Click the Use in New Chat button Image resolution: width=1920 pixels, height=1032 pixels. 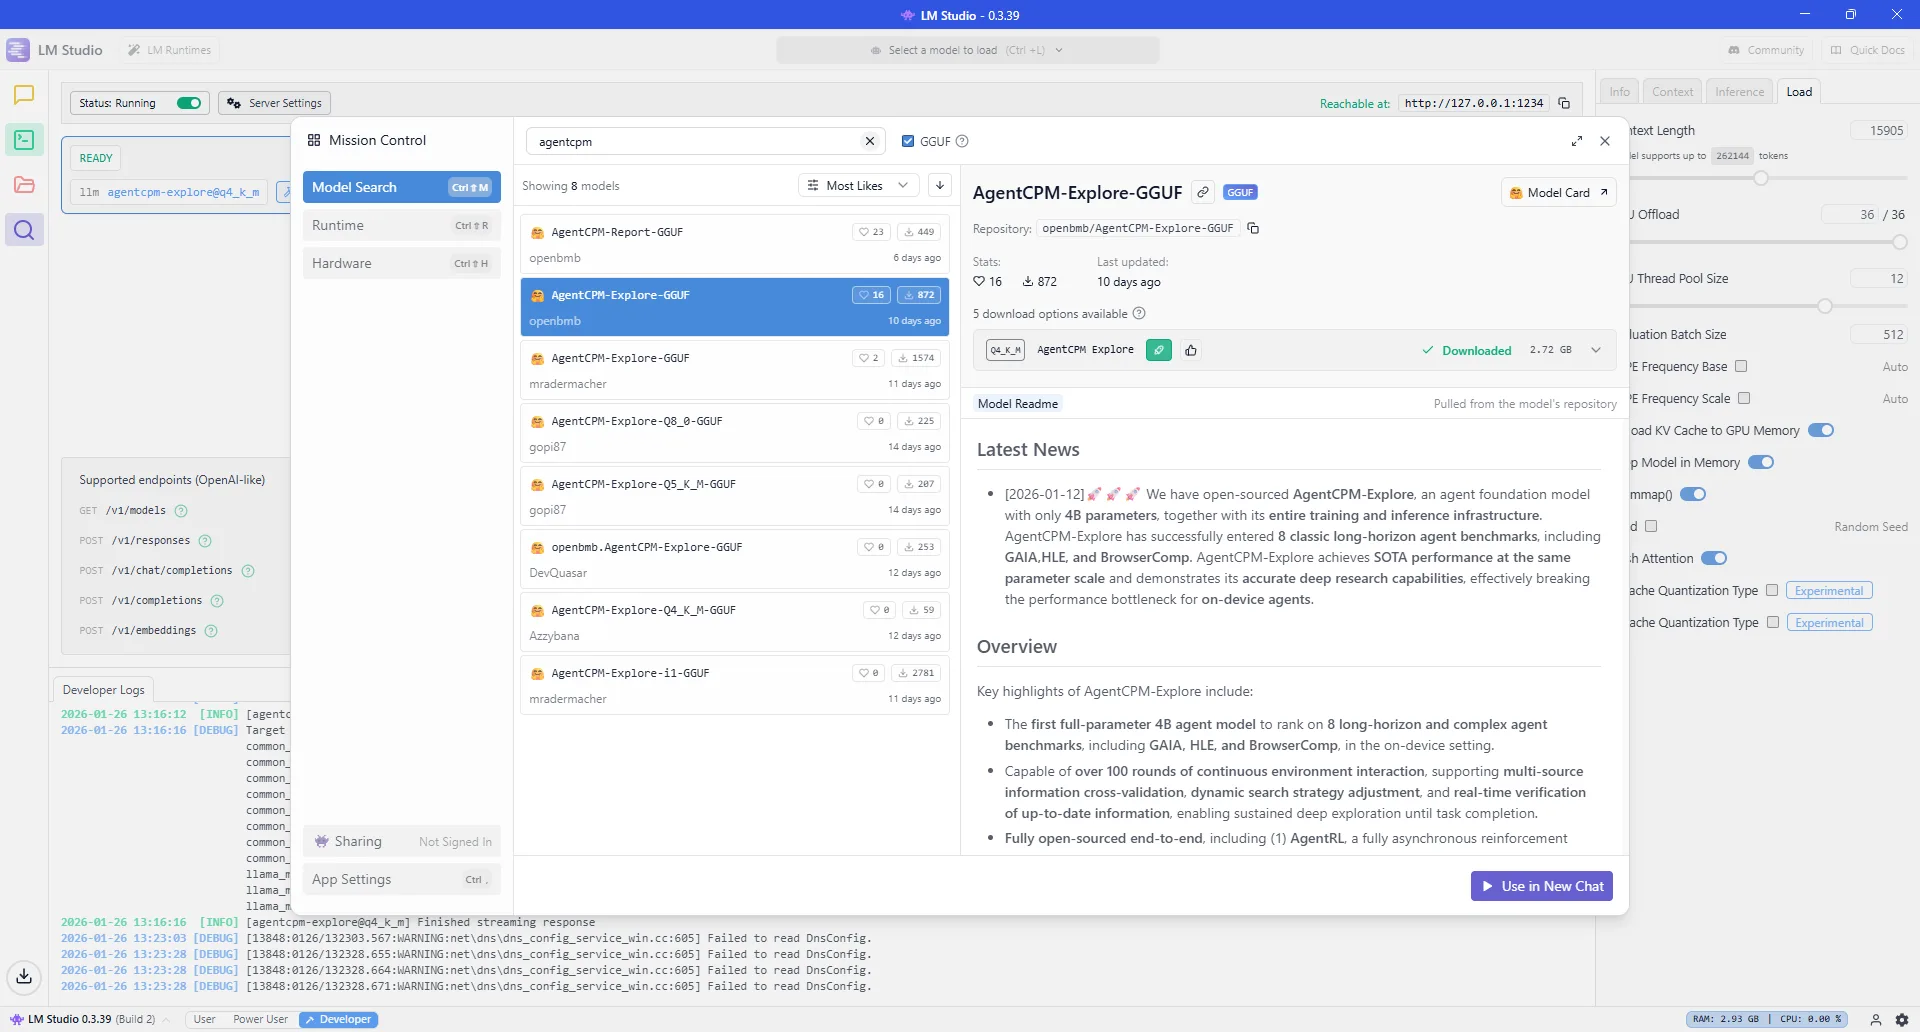pyautogui.click(x=1541, y=886)
